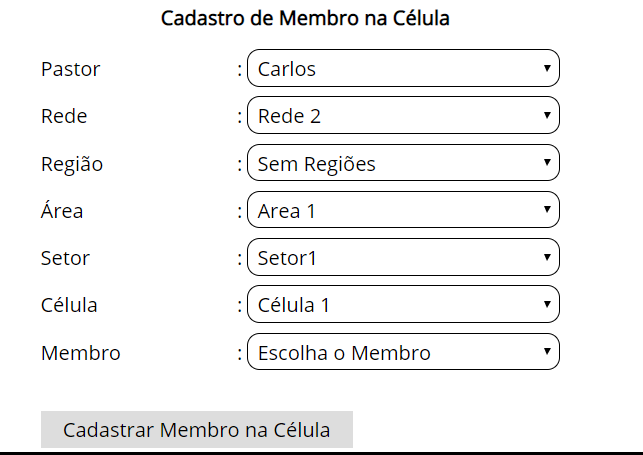Open the Rede dropdown showing Rede 2
This screenshot has height=455, width=643.
point(402,116)
